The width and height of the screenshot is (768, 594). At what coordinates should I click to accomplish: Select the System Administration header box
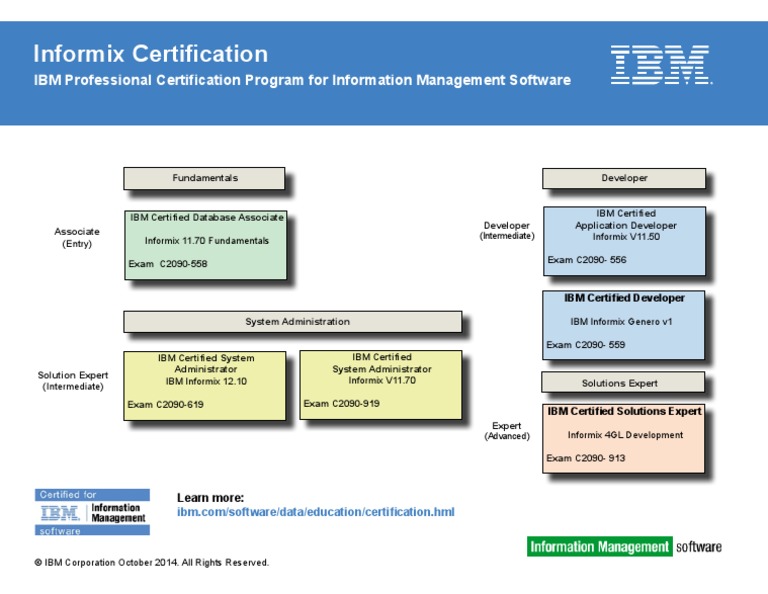(x=293, y=322)
